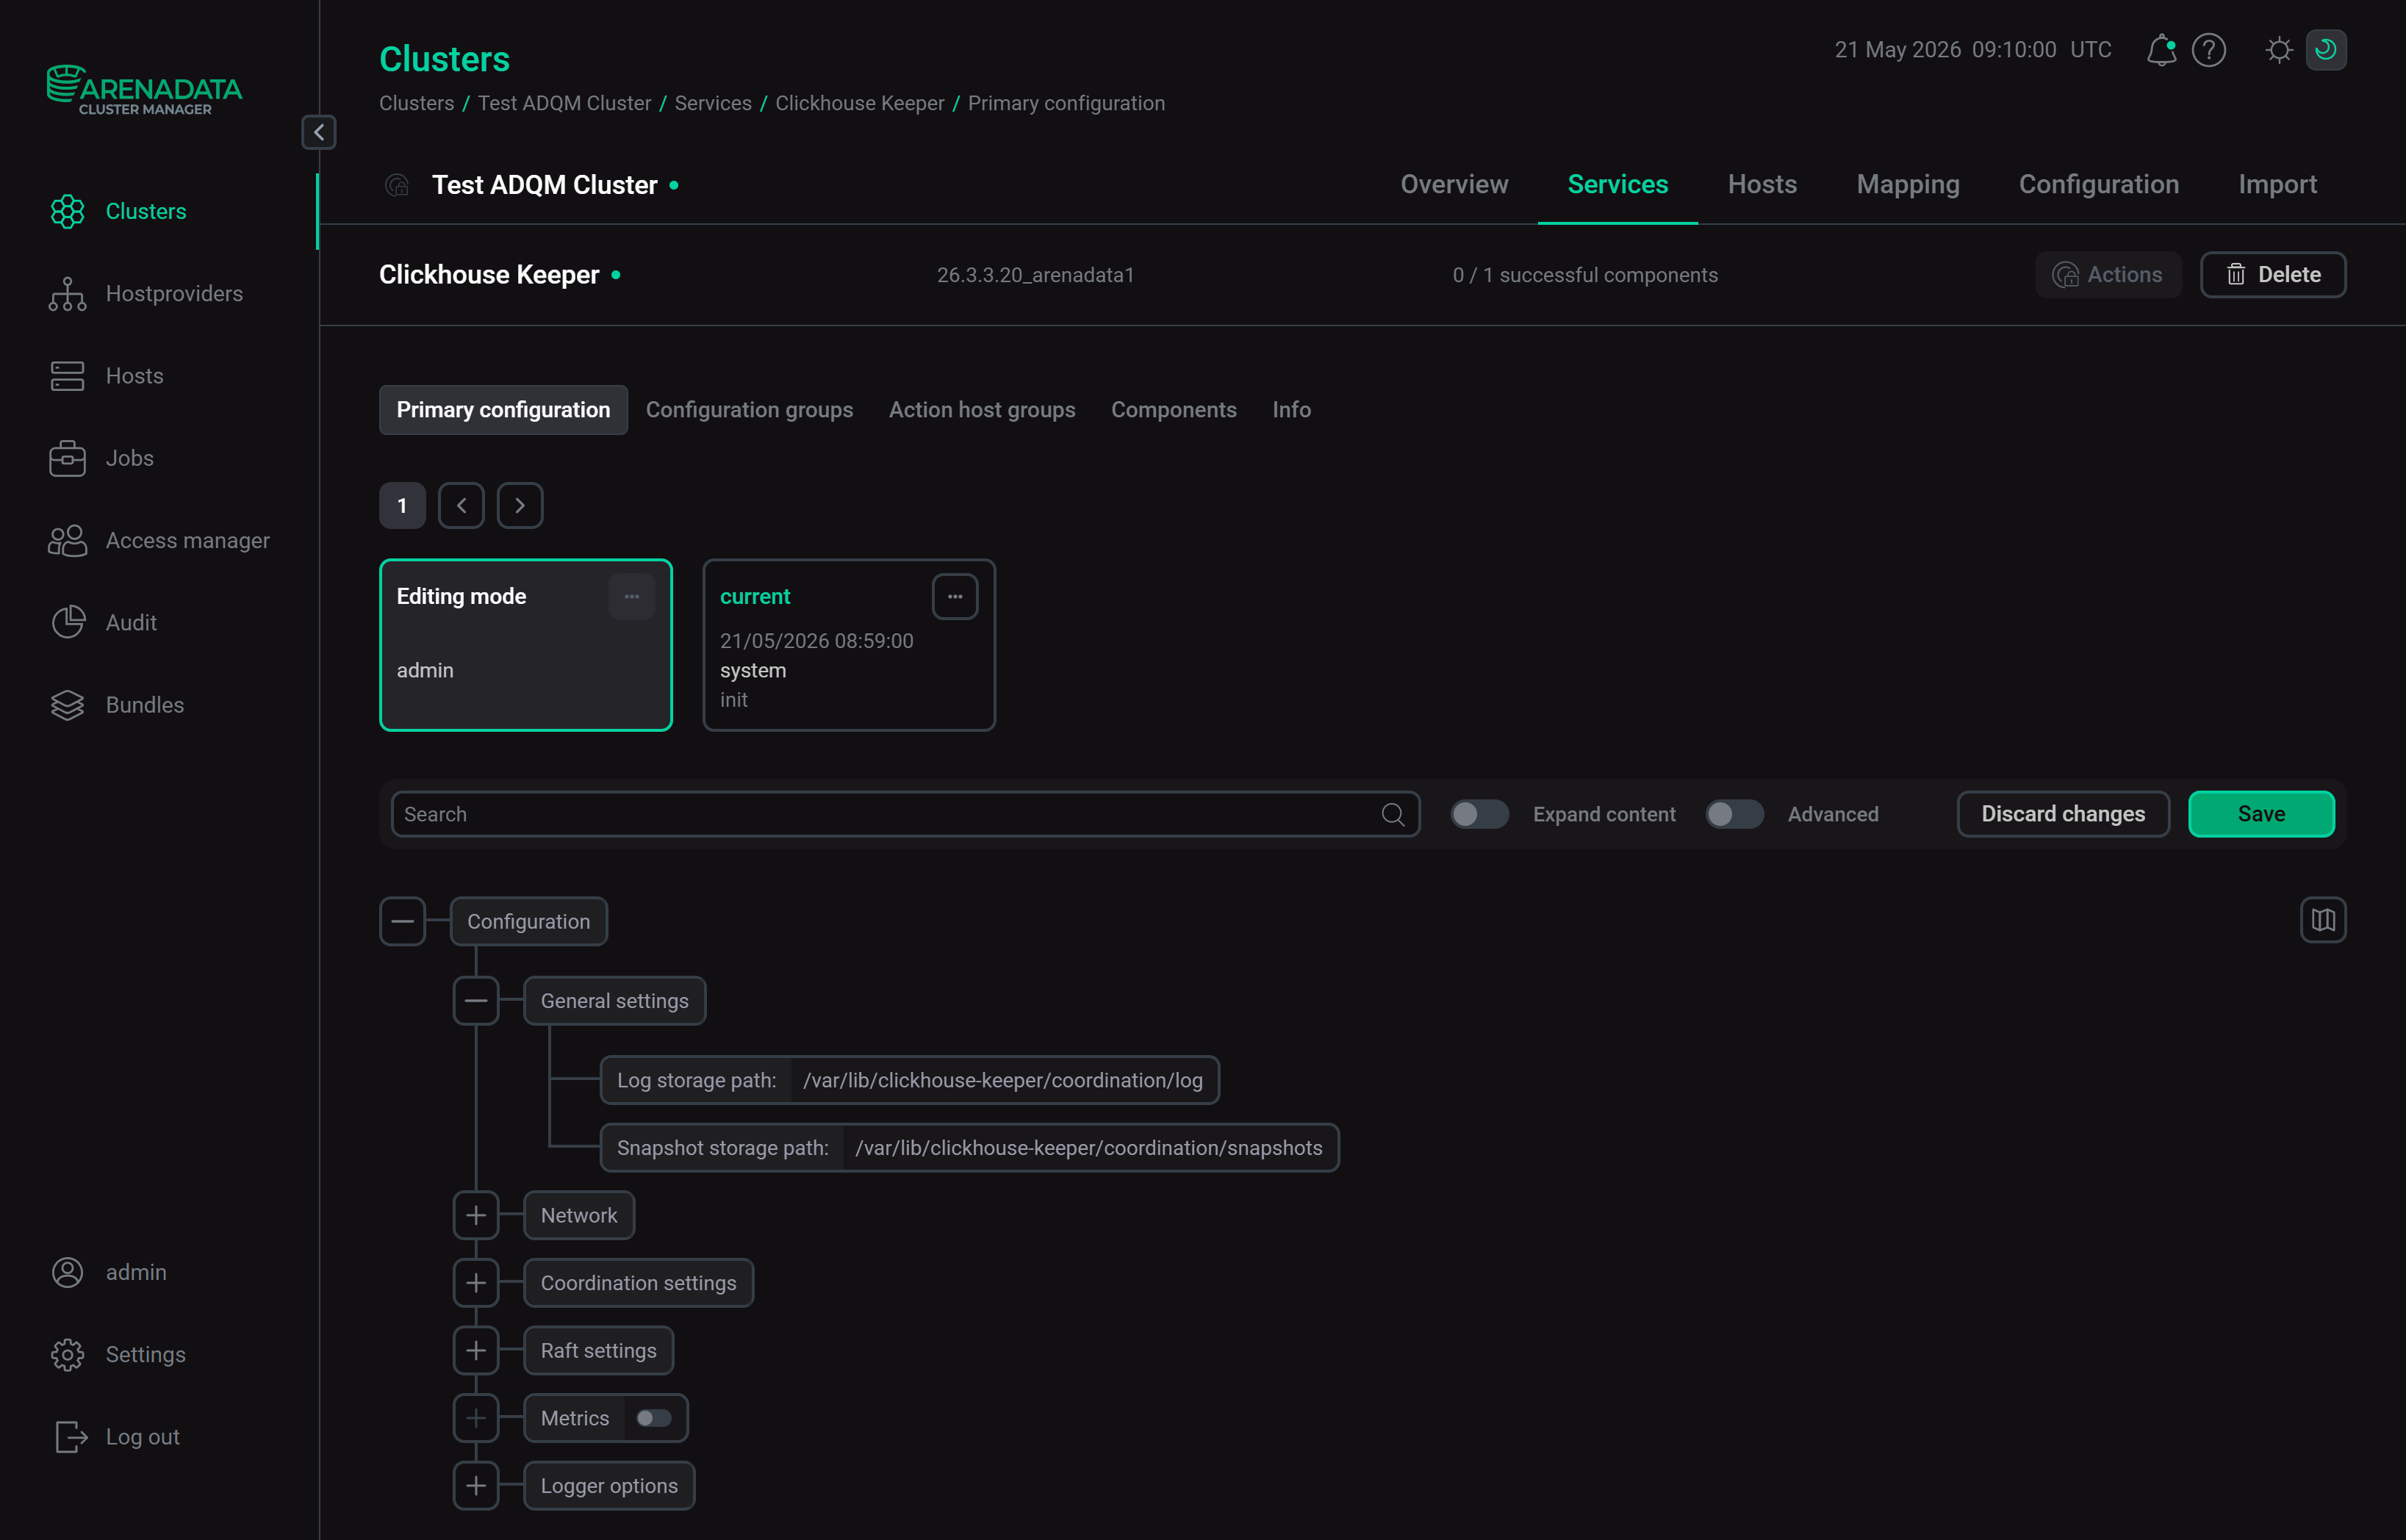
Task: Select the current configuration version card
Action: tap(849, 645)
